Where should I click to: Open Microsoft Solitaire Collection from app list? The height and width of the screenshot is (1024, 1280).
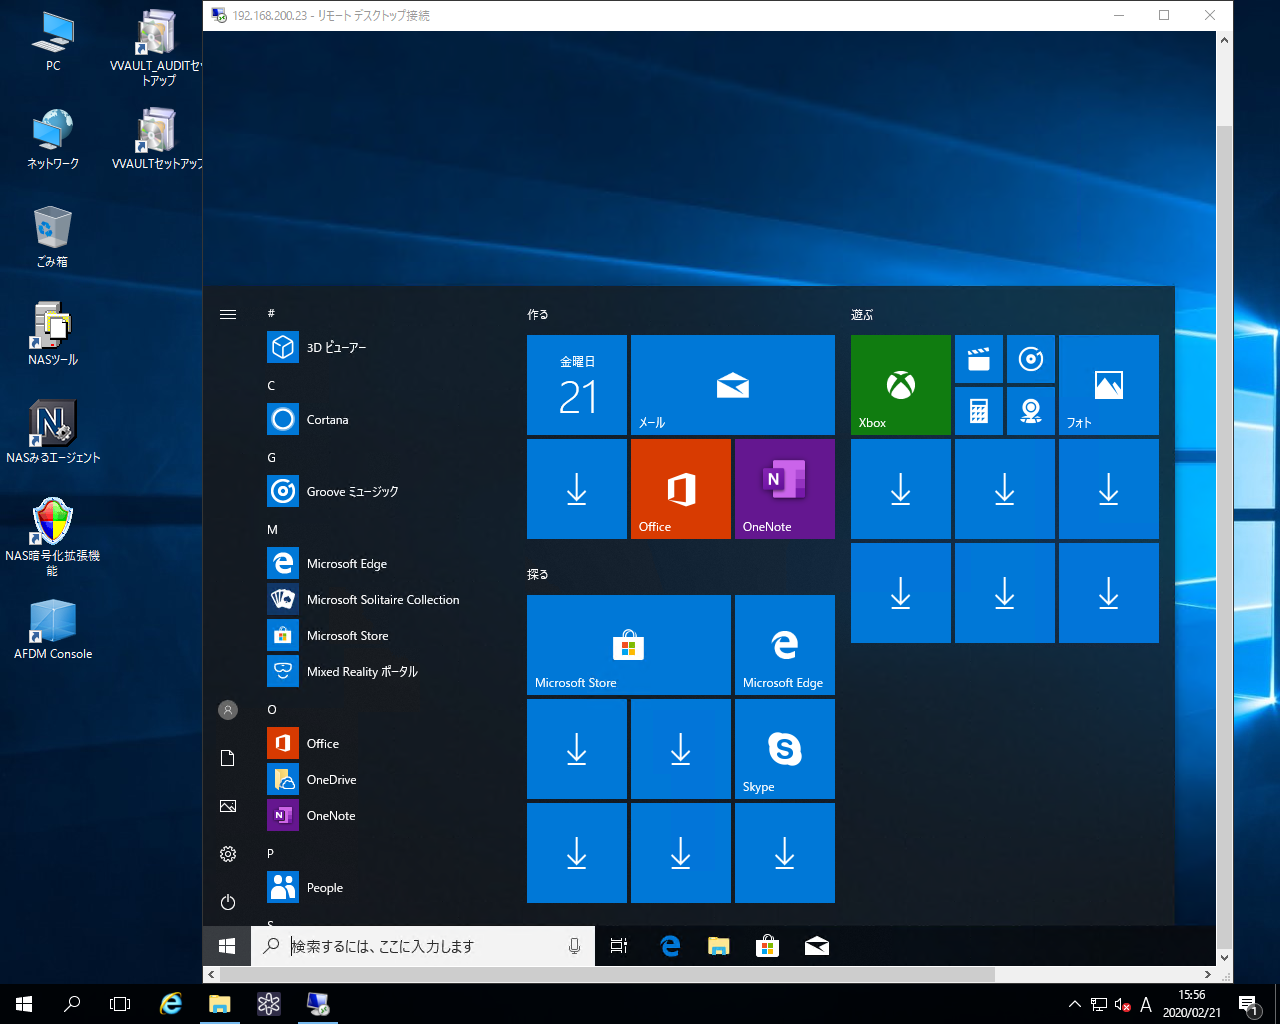(382, 600)
